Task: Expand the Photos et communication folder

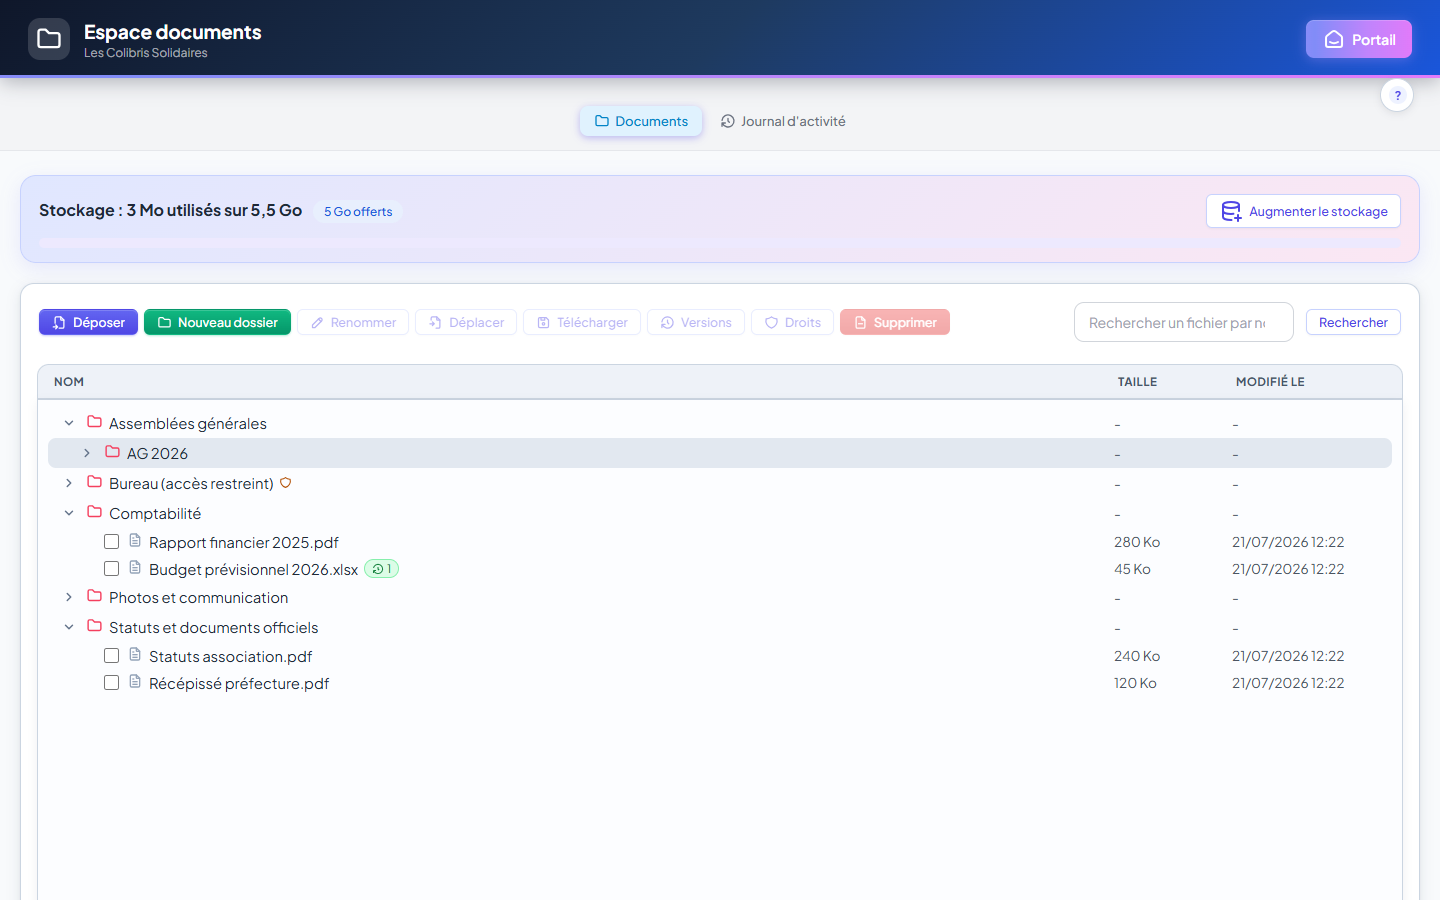Action: (69, 597)
